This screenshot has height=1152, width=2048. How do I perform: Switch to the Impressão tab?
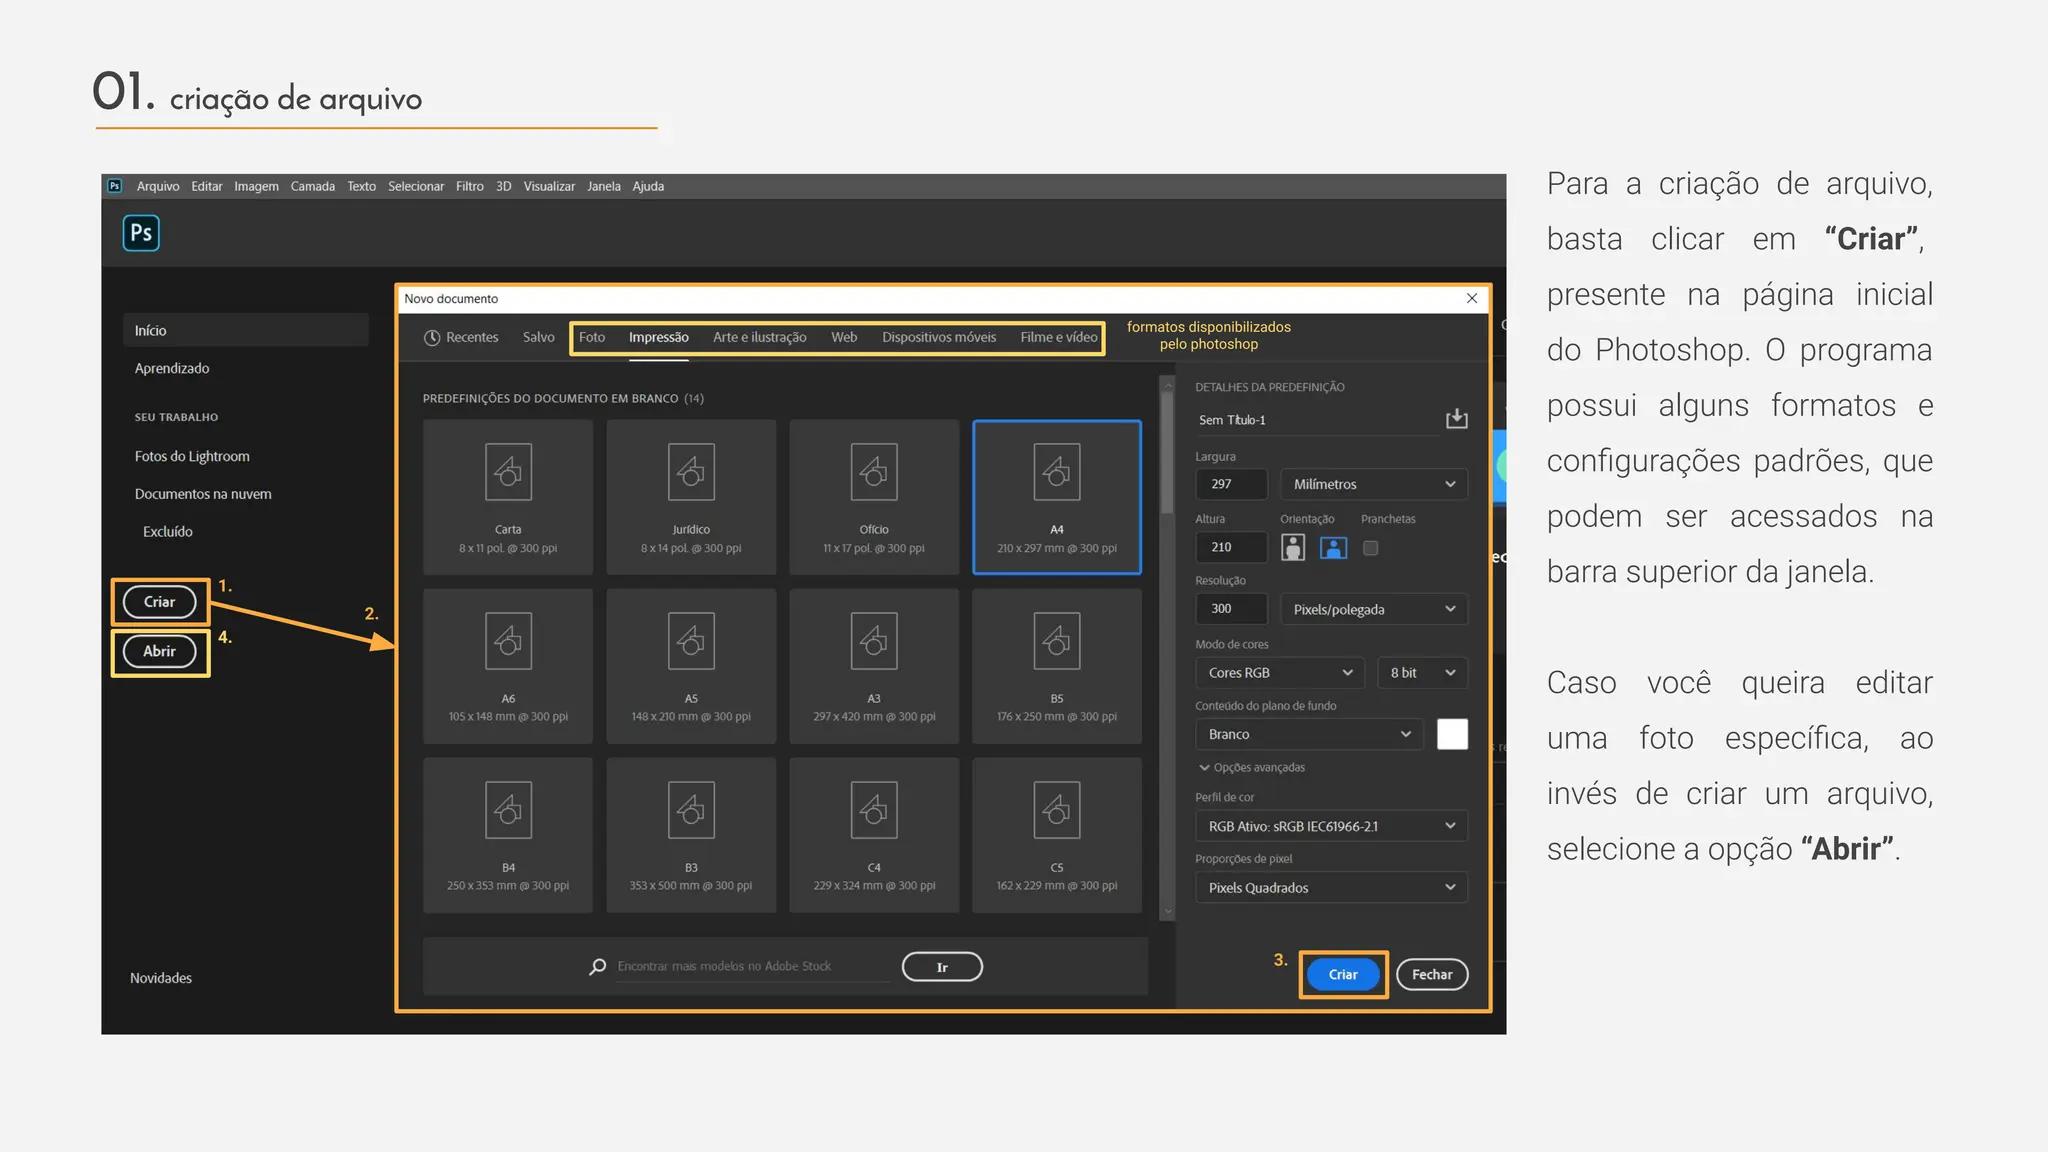(658, 338)
